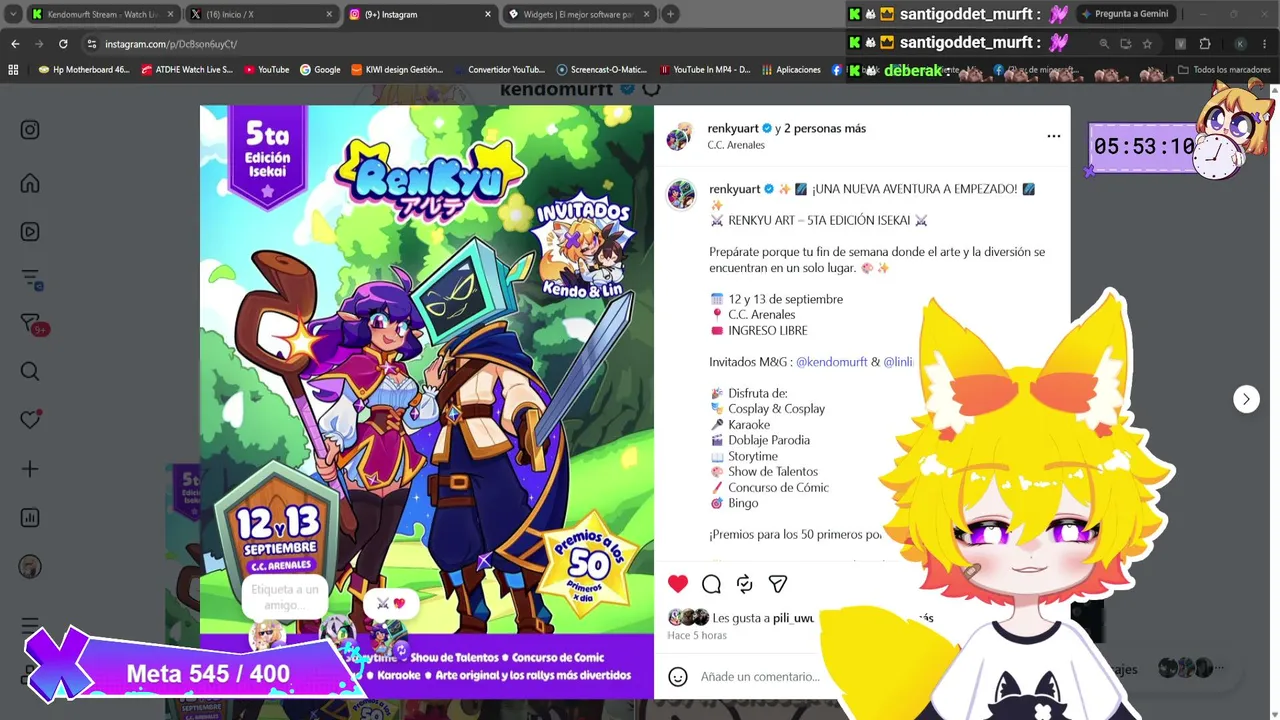
Task: Unlike the post with the red heart
Action: (x=678, y=584)
